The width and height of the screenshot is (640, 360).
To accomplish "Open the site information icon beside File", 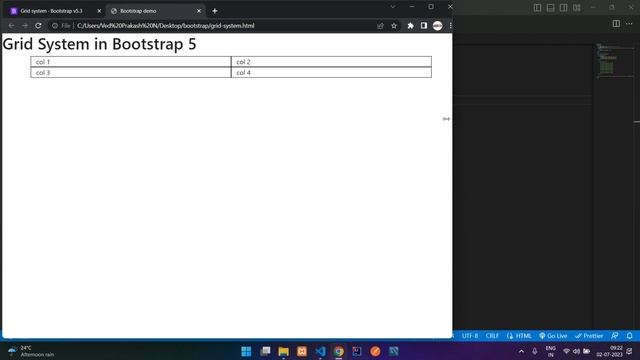I will click(55, 25).
